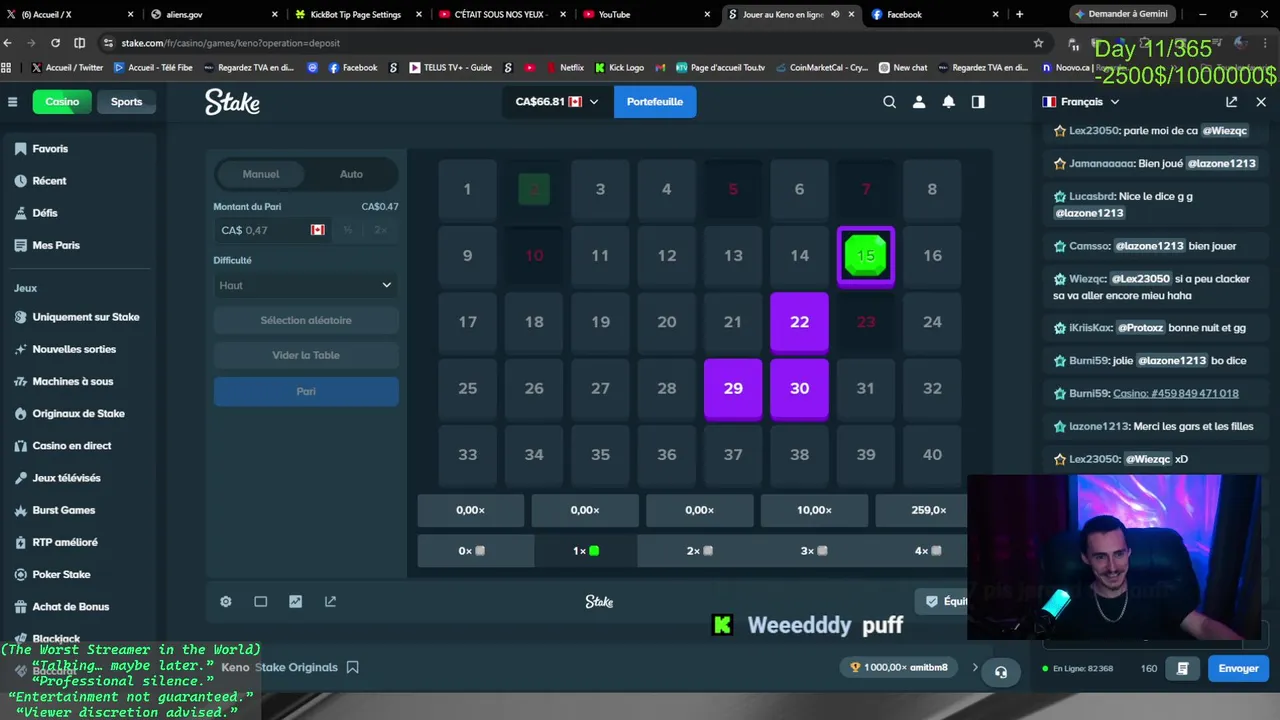The height and width of the screenshot is (720, 1280).
Task: Select Keno number 20
Action: tap(667, 322)
